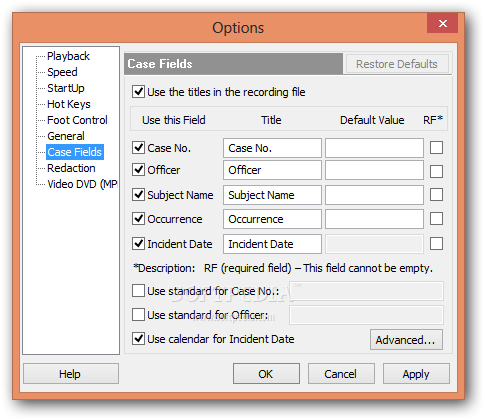Mark Case No. as required field
The height and width of the screenshot is (420, 485).
coord(436,148)
